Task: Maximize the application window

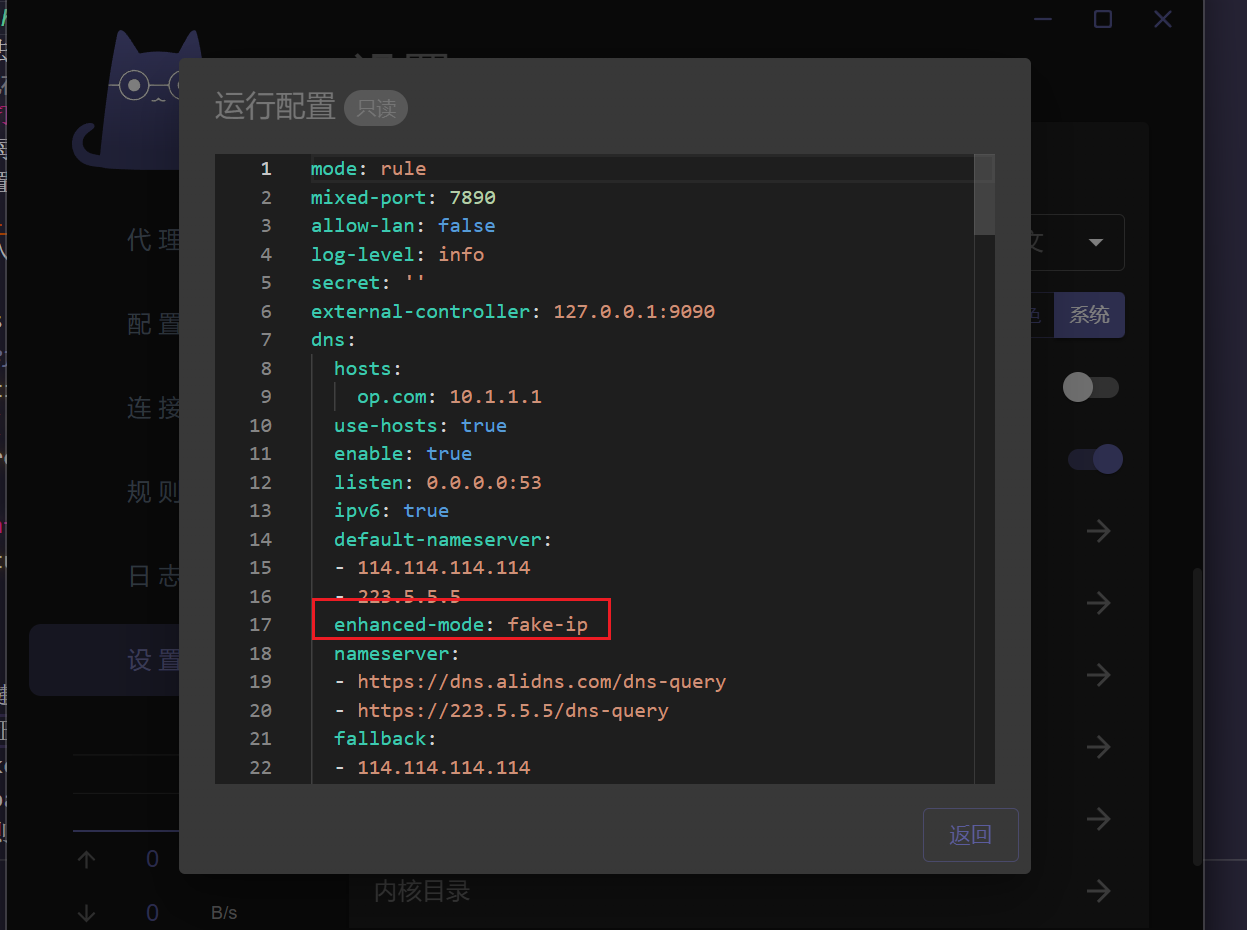Action: tap(1102, 19)
